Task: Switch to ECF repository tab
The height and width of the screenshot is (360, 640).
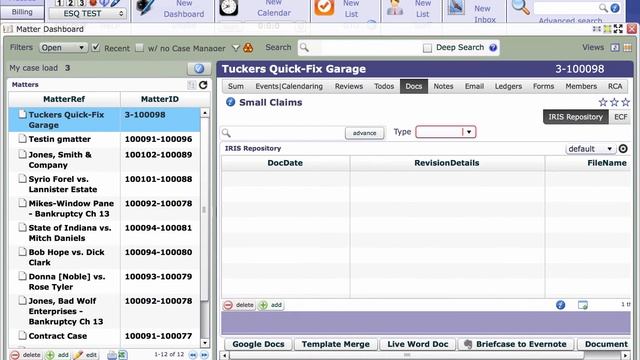Action: pos(620,117)
